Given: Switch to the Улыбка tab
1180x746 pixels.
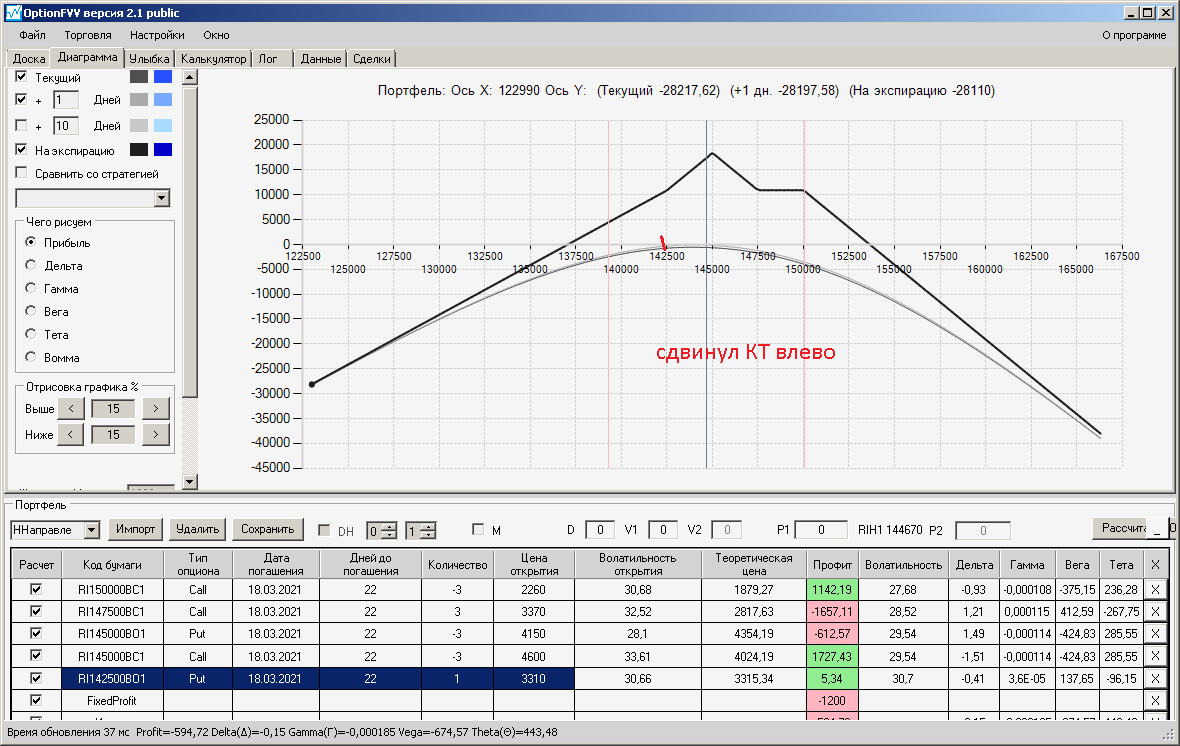Looking at the screenshot, I should (149, 59).
